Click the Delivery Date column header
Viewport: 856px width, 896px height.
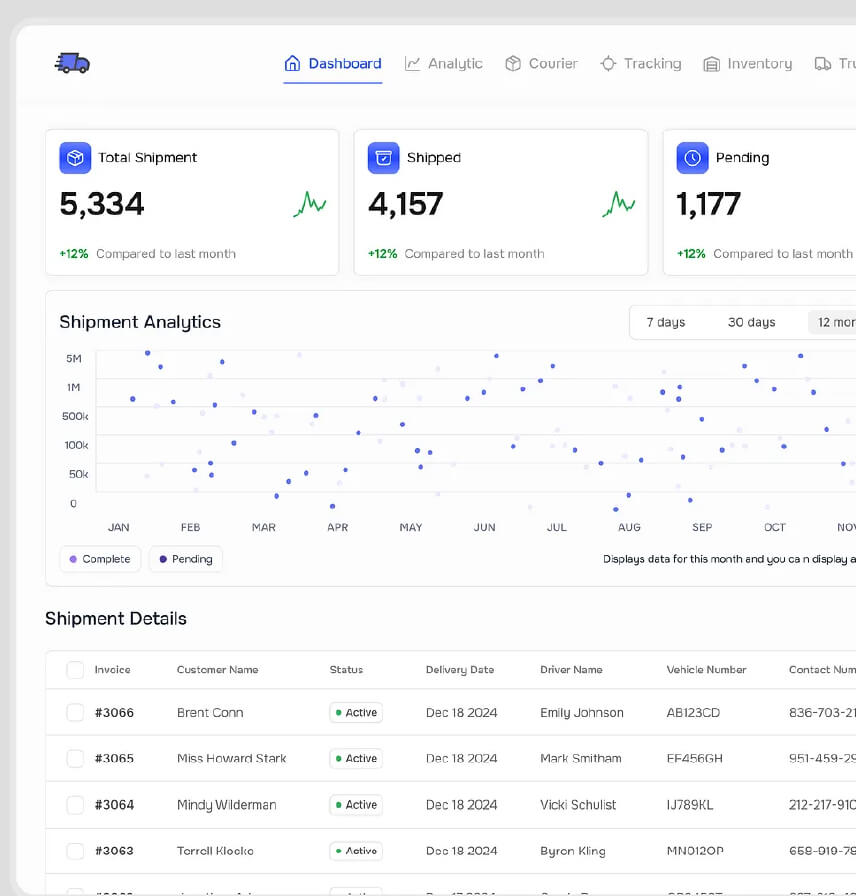[x=459, y=670]
